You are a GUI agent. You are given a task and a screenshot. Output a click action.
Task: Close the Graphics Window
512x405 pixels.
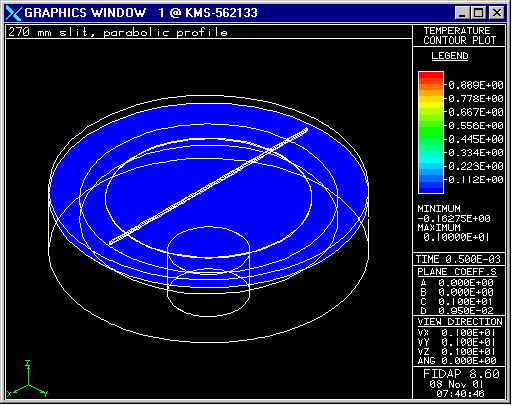click(x=497, y=13)
